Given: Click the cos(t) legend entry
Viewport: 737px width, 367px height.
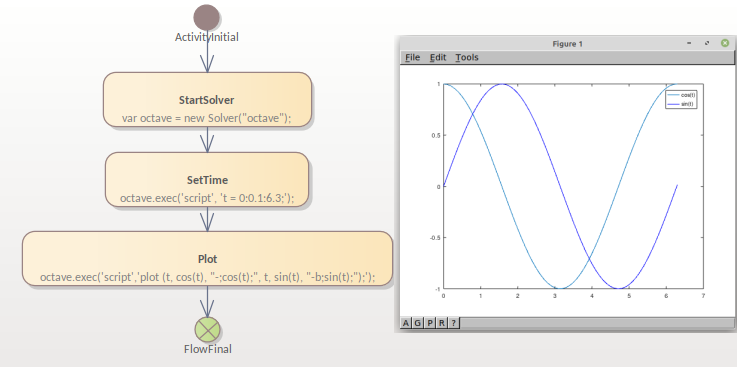Looking at the screenshot, I should click(682, 95).
